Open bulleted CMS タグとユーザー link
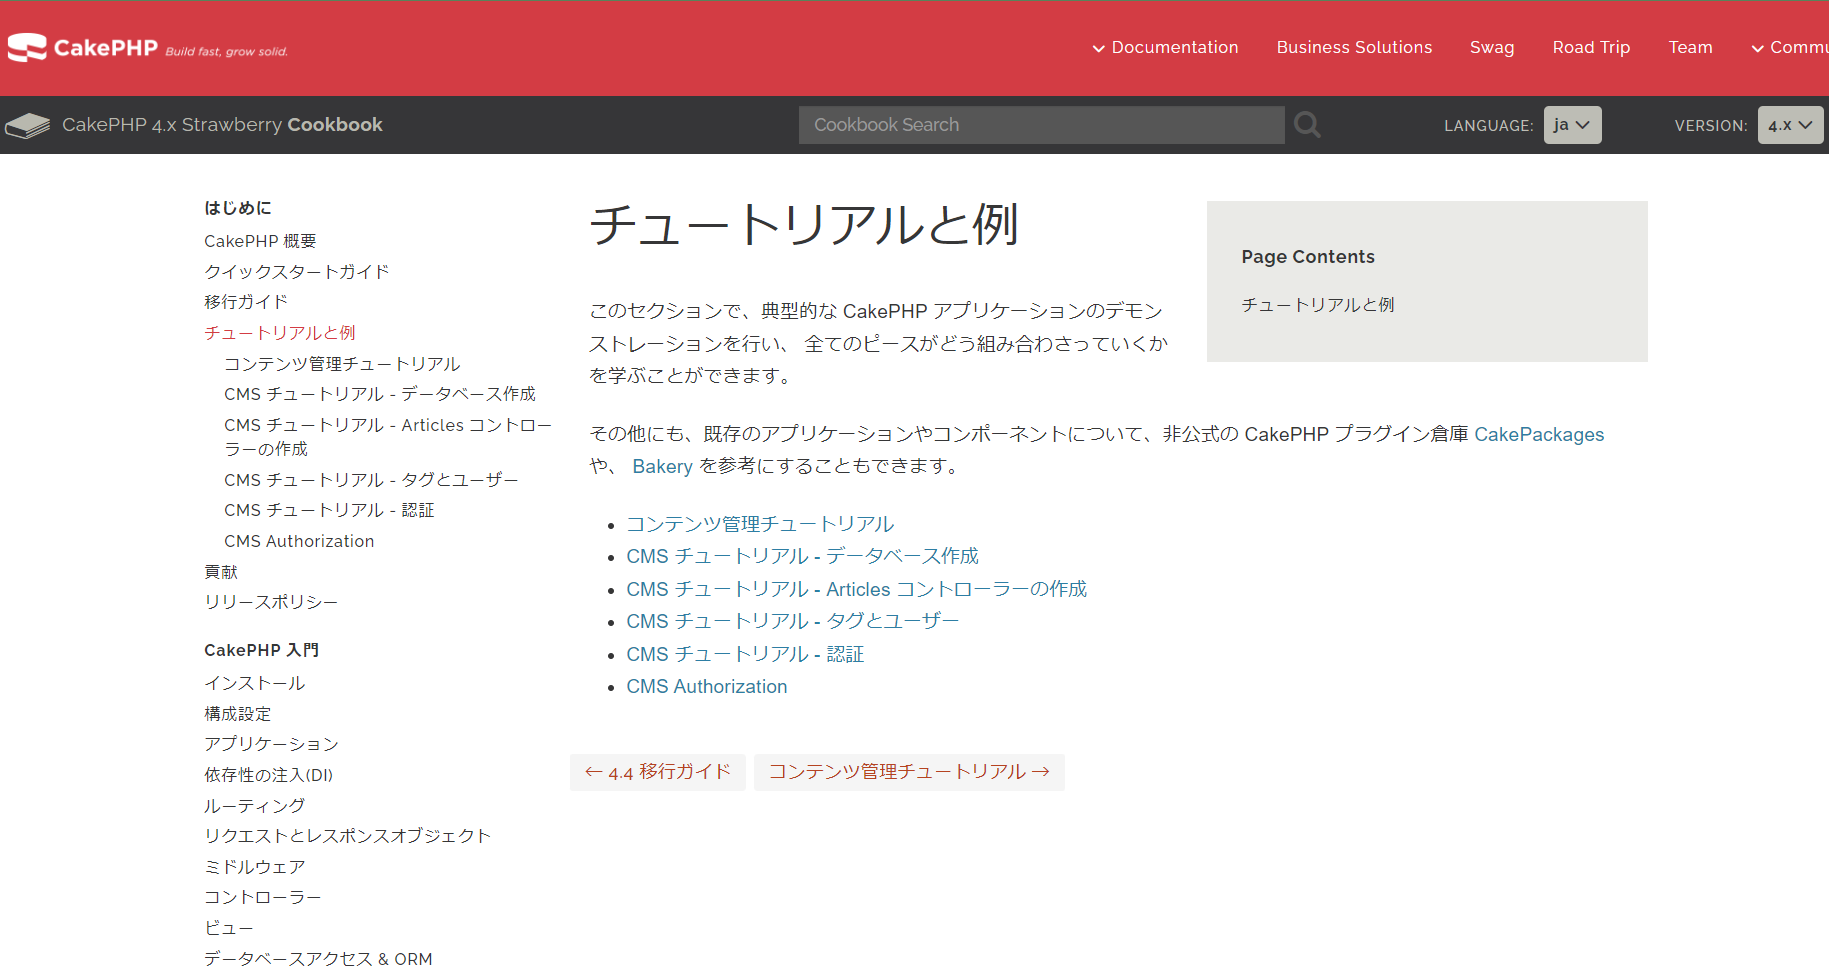This screenshot has width=1829, height=980. 792,621
